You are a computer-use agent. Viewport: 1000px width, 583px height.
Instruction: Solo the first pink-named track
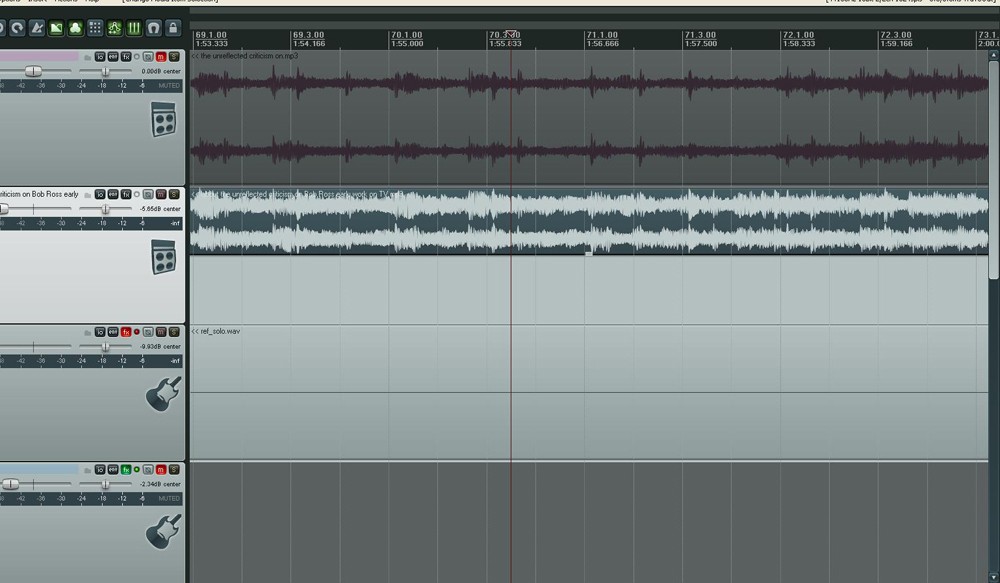pos(173,57)
